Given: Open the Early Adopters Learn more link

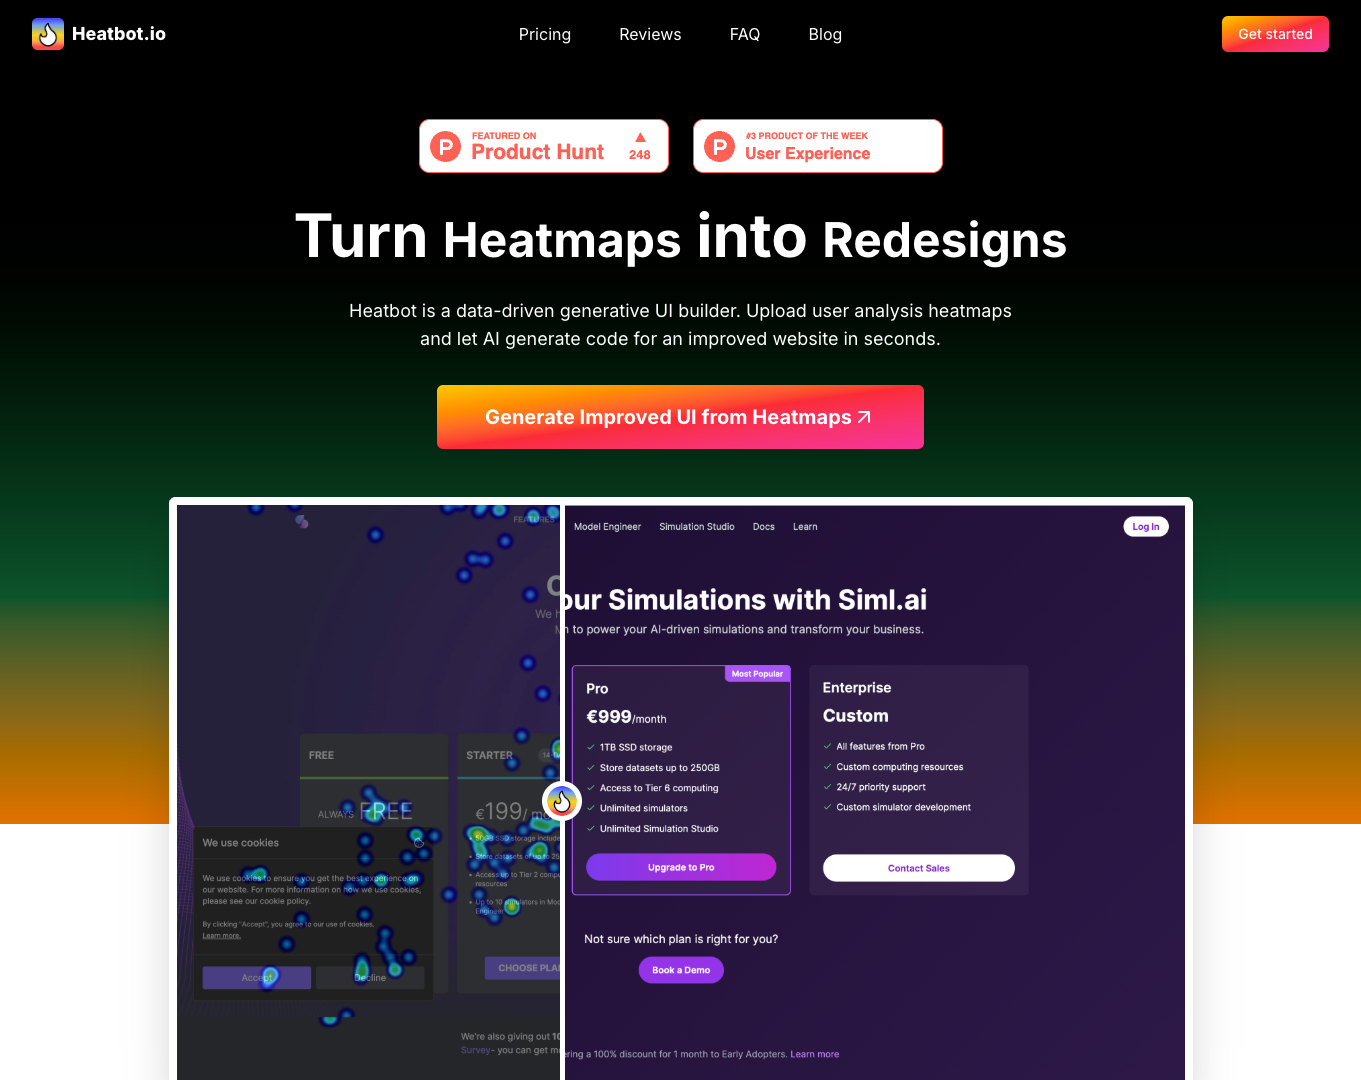Looking at the screenshot, I should pyautogui.click(x=814, y=1054).
